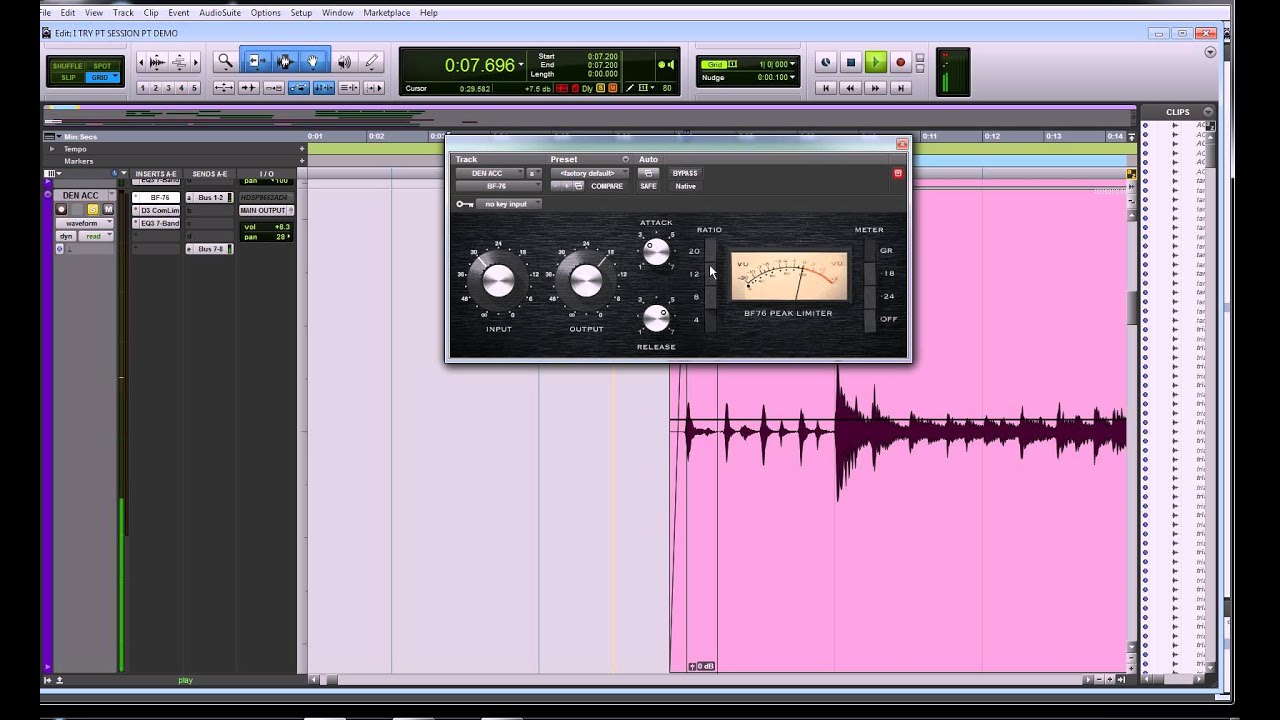Open the File menu
The width and height of the screenshot is (1280, 720).
(46, 13)
